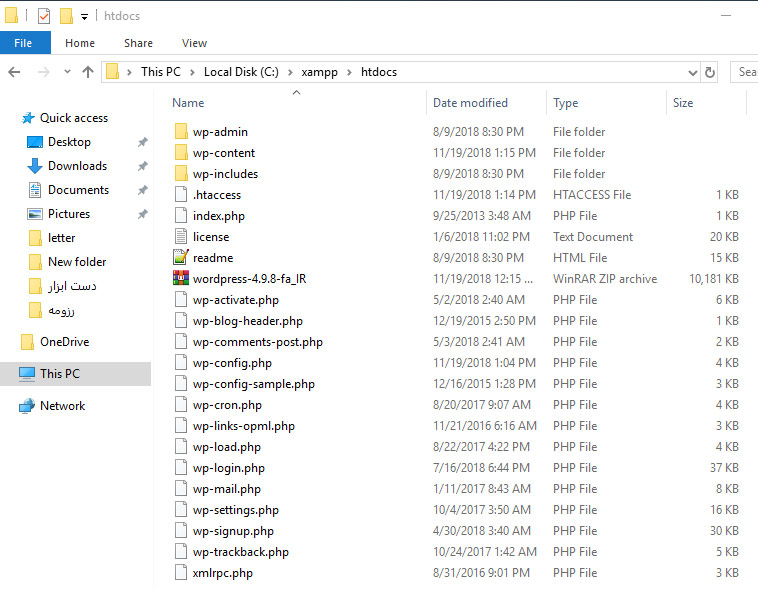
Task: Click the Search box field
Action: pyautogui.click(x=744, y=72)
